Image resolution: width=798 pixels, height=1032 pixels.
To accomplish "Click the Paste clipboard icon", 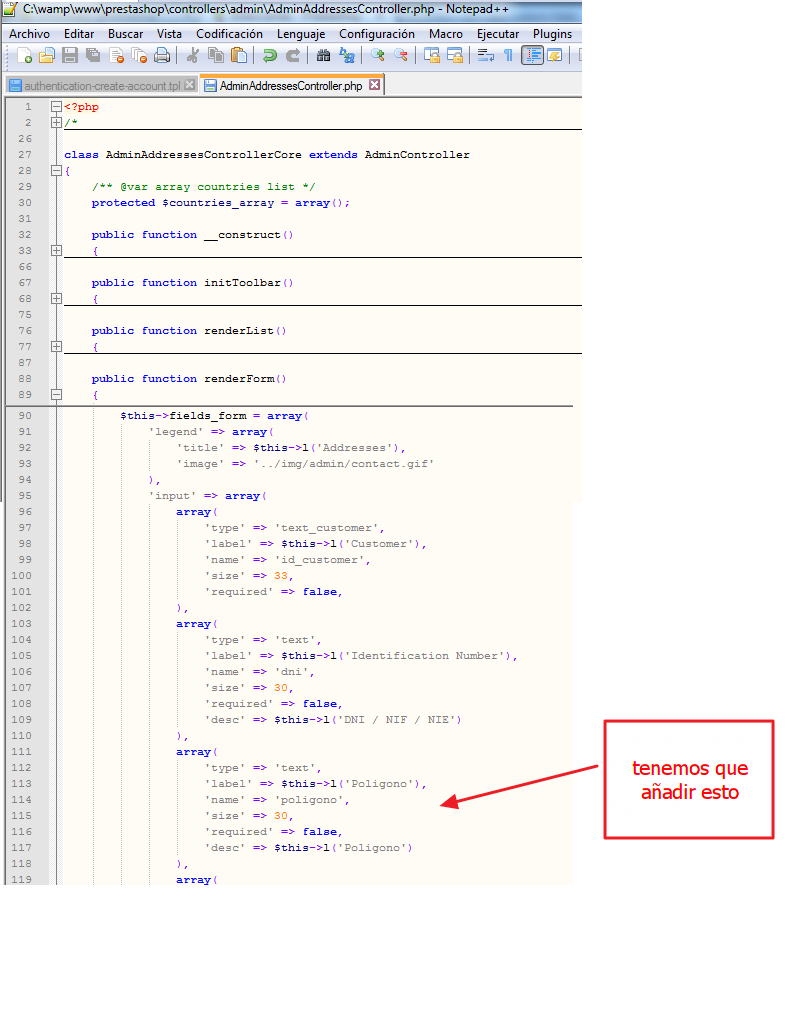I will pyautogui.click(x=239, y=55).
